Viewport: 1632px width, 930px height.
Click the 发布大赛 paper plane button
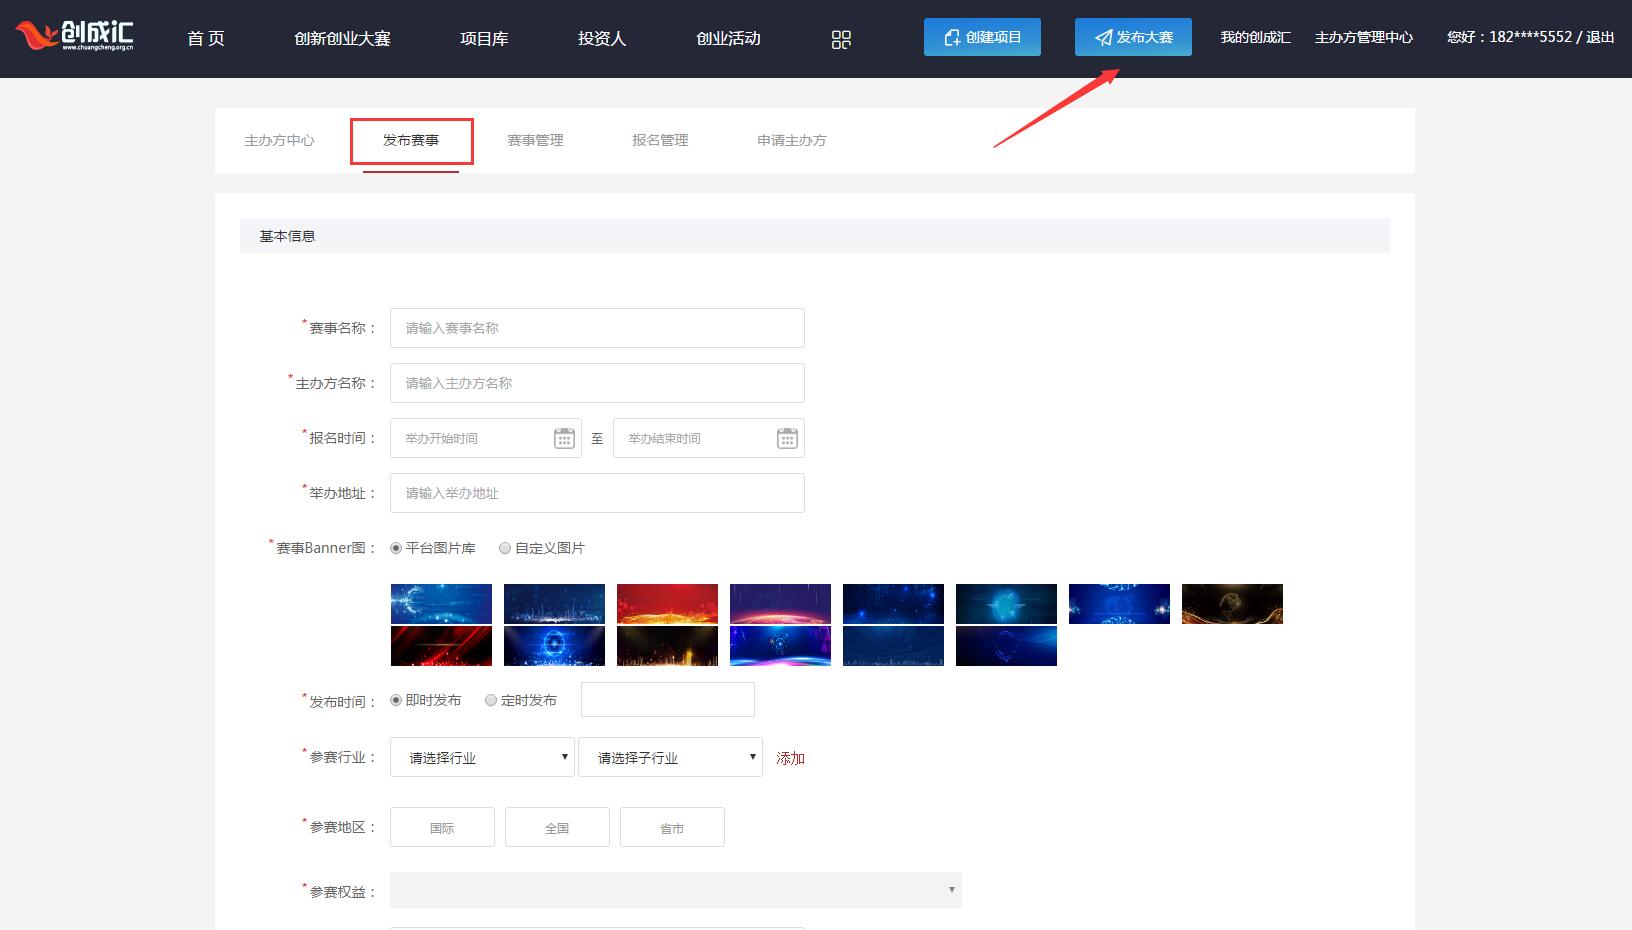1133,37
